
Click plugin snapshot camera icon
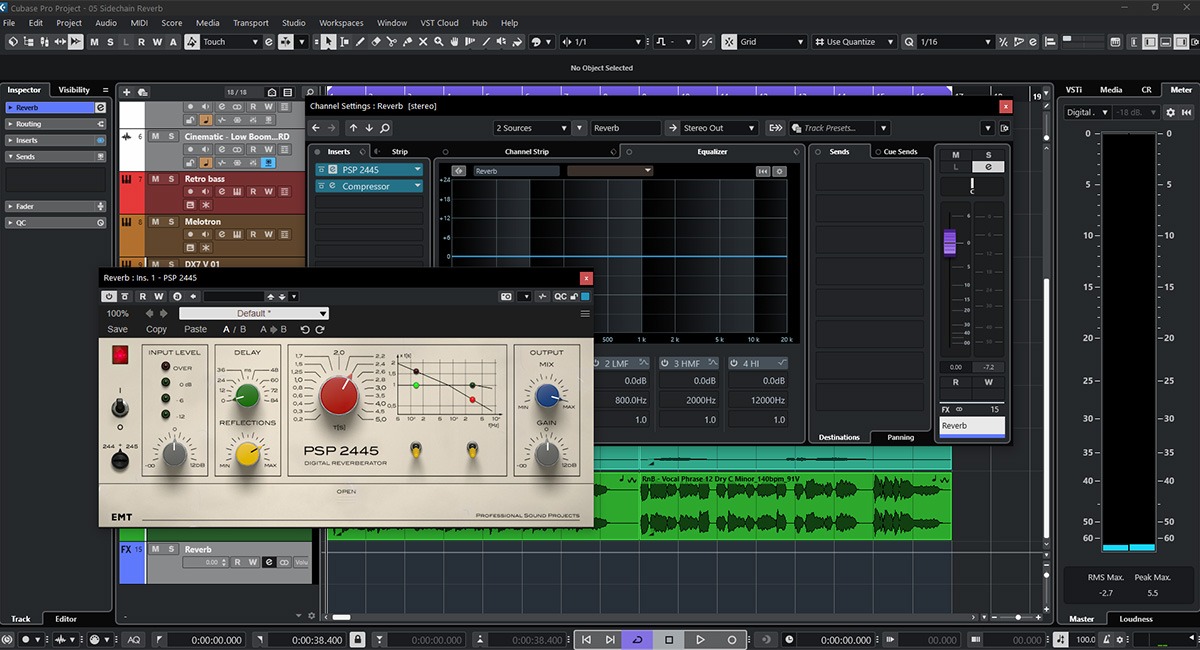pos(506,296)
